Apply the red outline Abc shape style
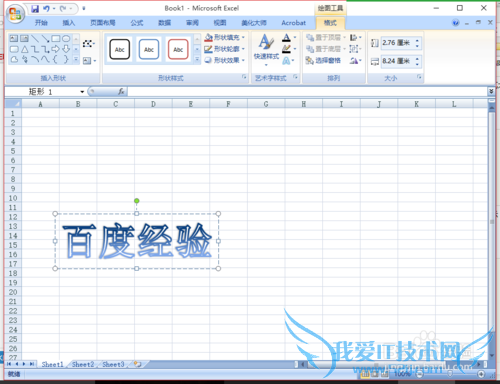500x384 pixels. [178, 49]
